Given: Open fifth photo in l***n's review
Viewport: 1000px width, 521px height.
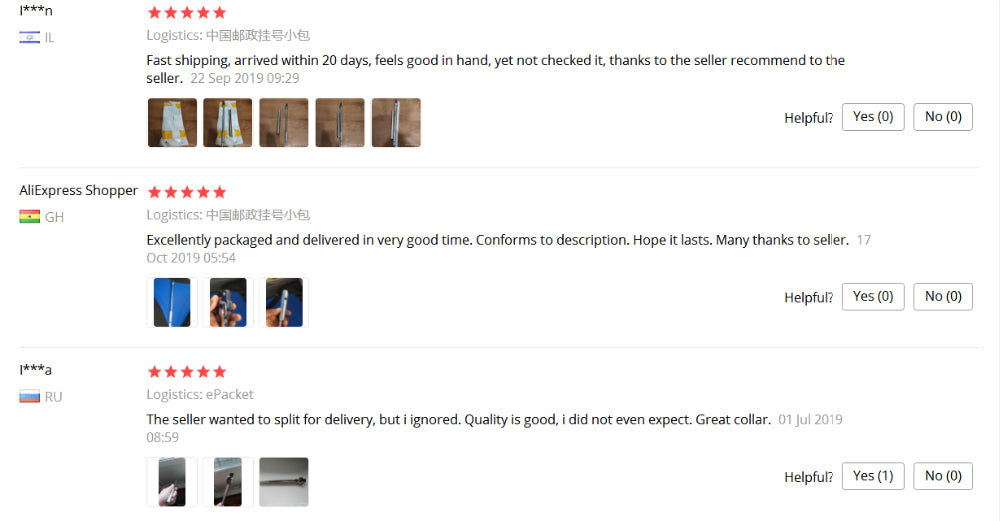Looking at the screenshot, I should (396, 122).
